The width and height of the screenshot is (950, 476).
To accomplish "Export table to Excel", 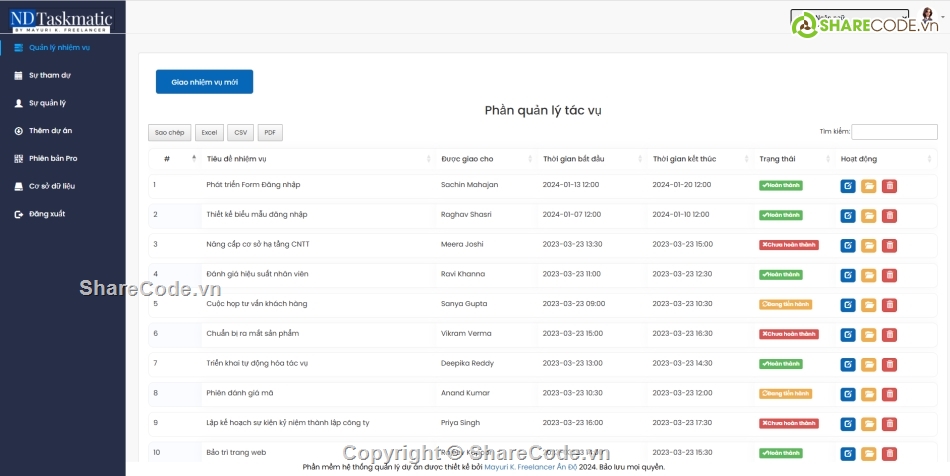I will point(209,133).
